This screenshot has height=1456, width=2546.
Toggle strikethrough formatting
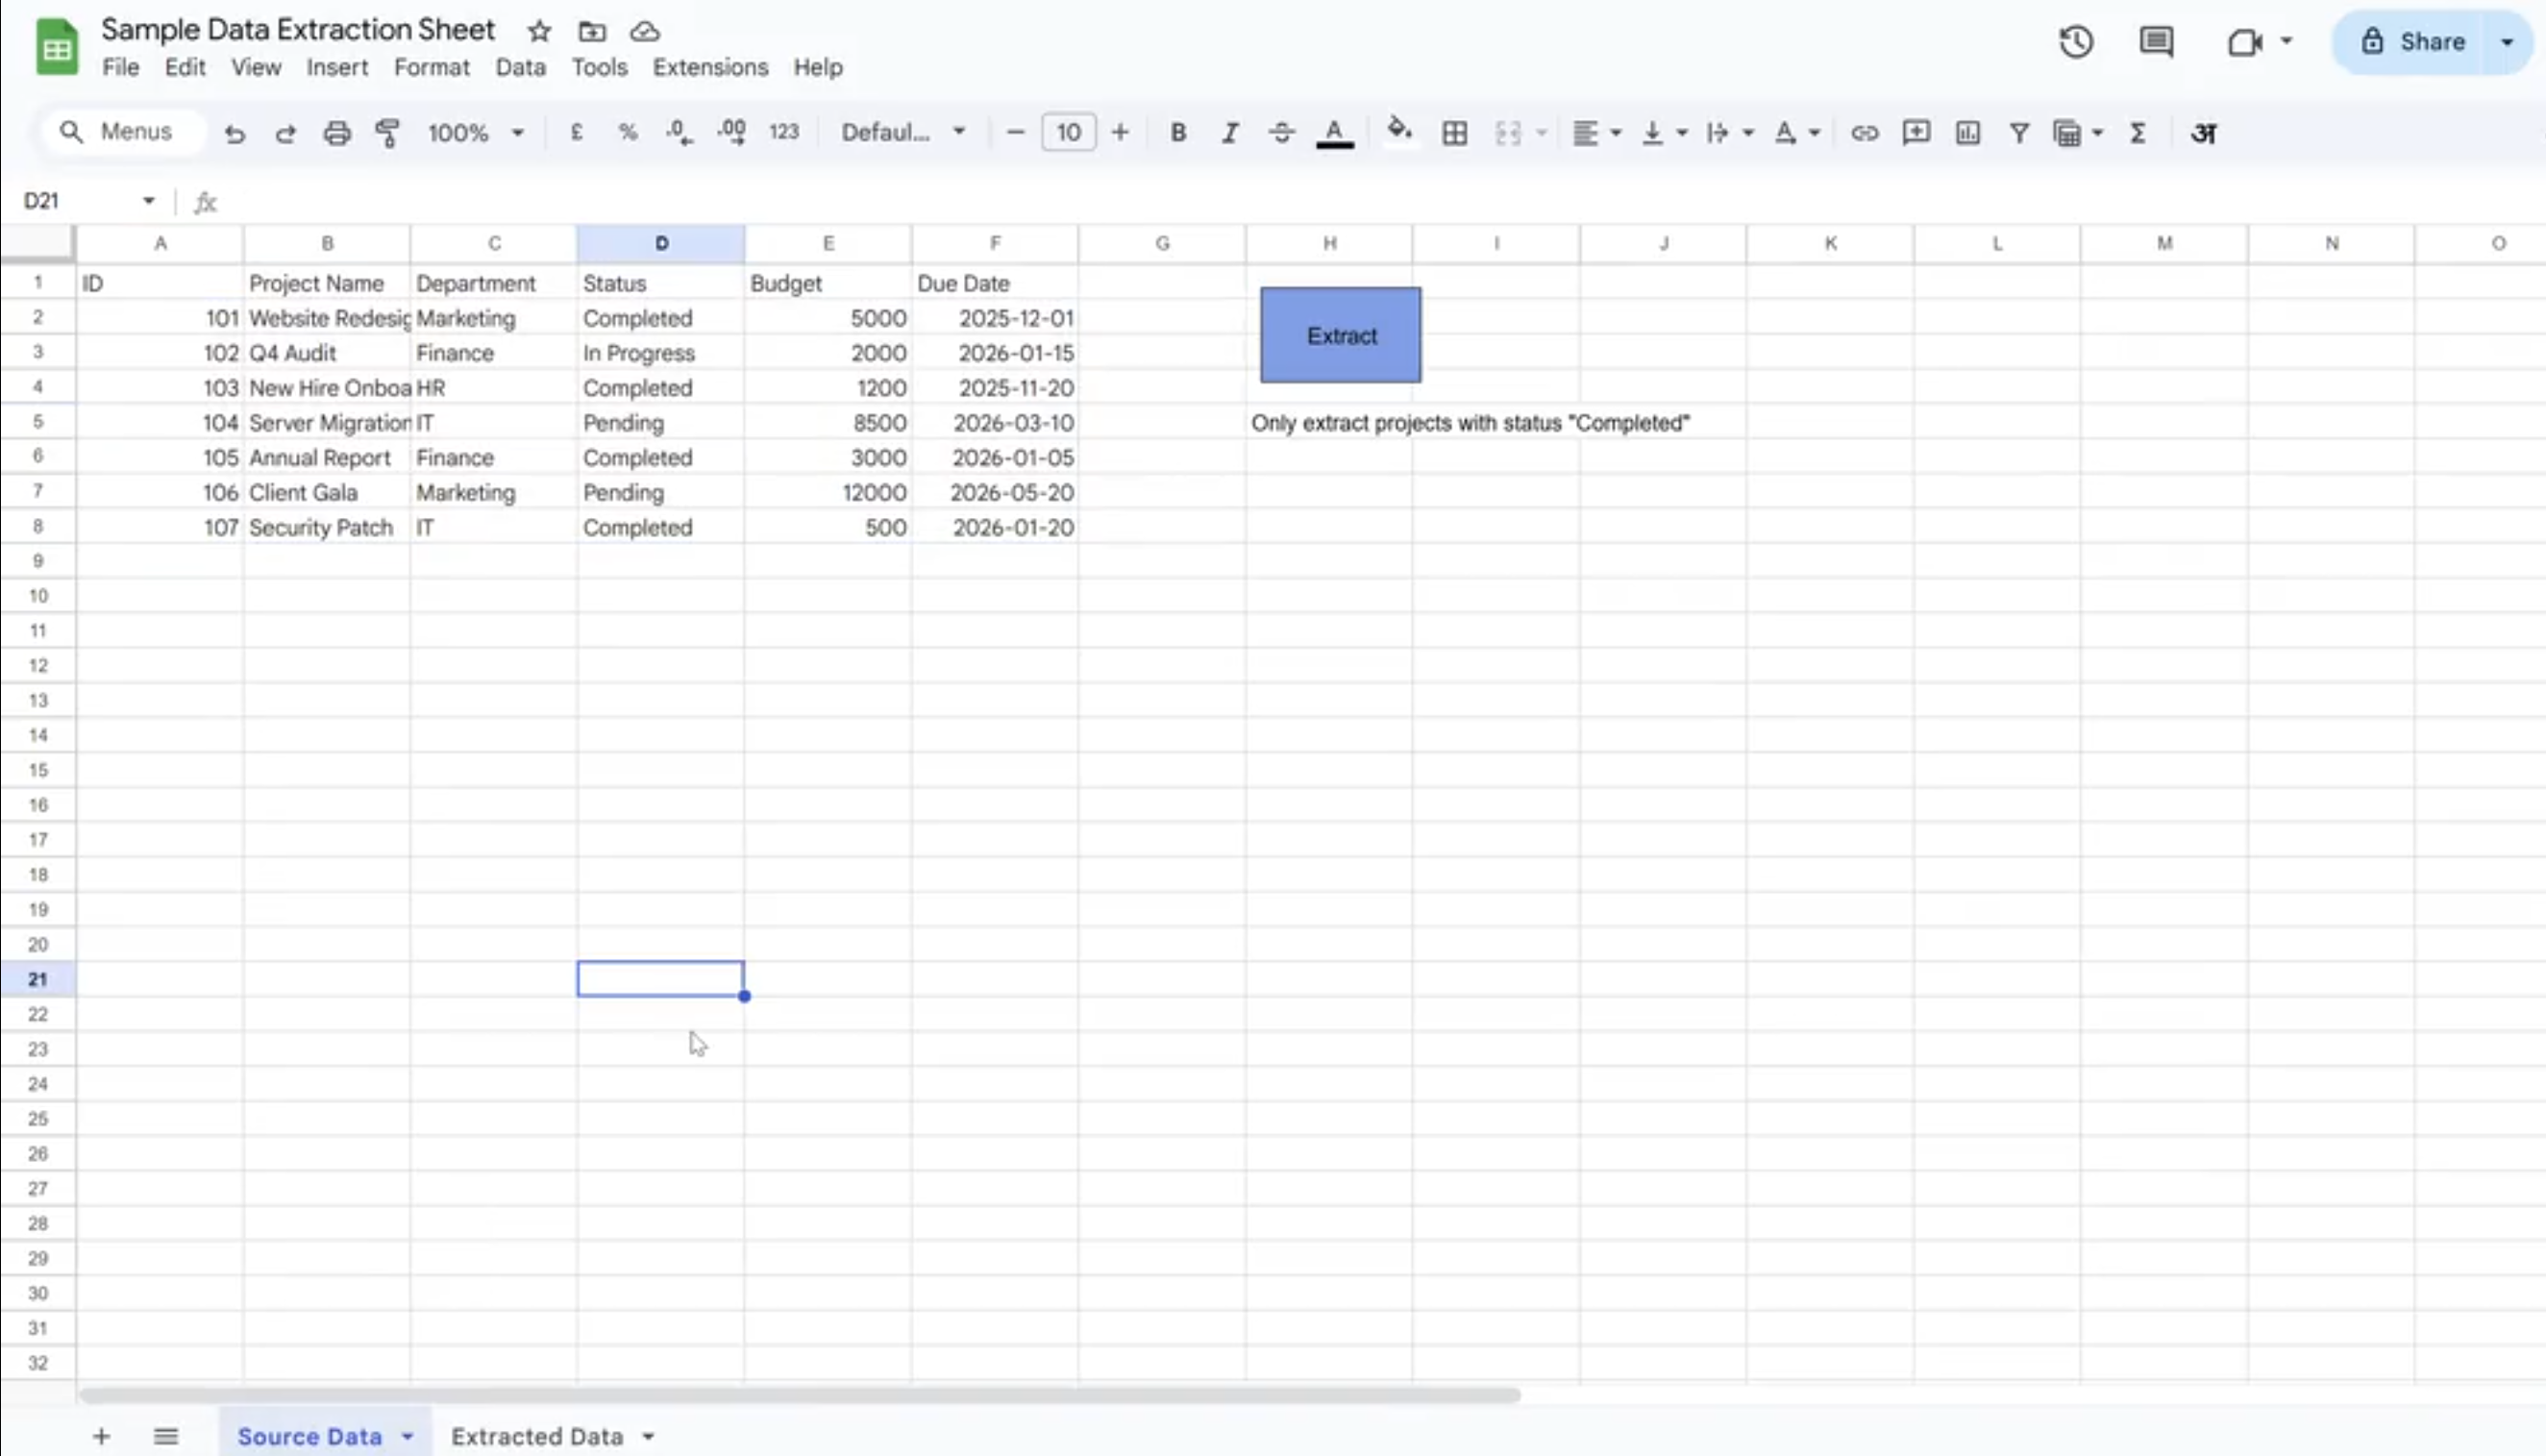1281,132
